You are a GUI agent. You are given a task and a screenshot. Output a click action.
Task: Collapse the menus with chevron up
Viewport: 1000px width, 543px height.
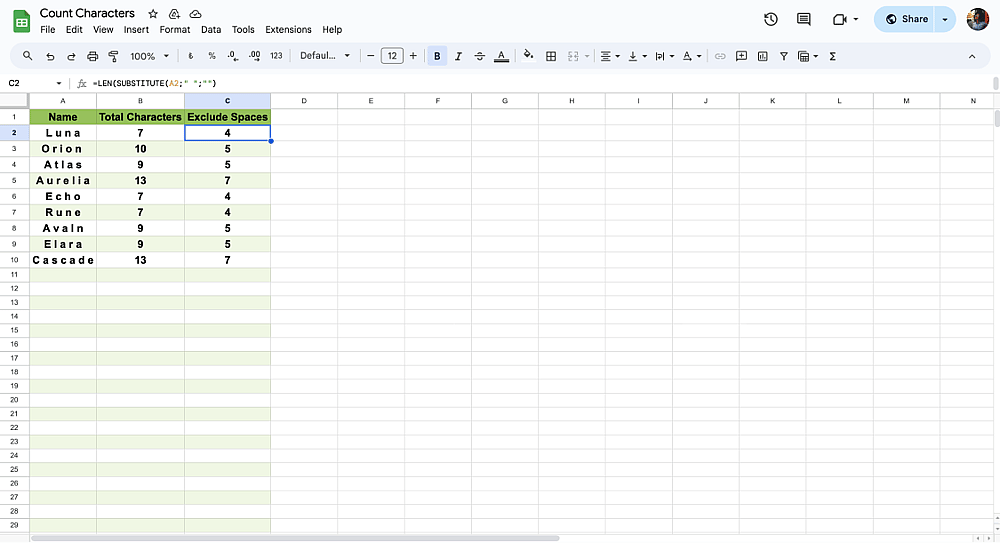[972, 56]
